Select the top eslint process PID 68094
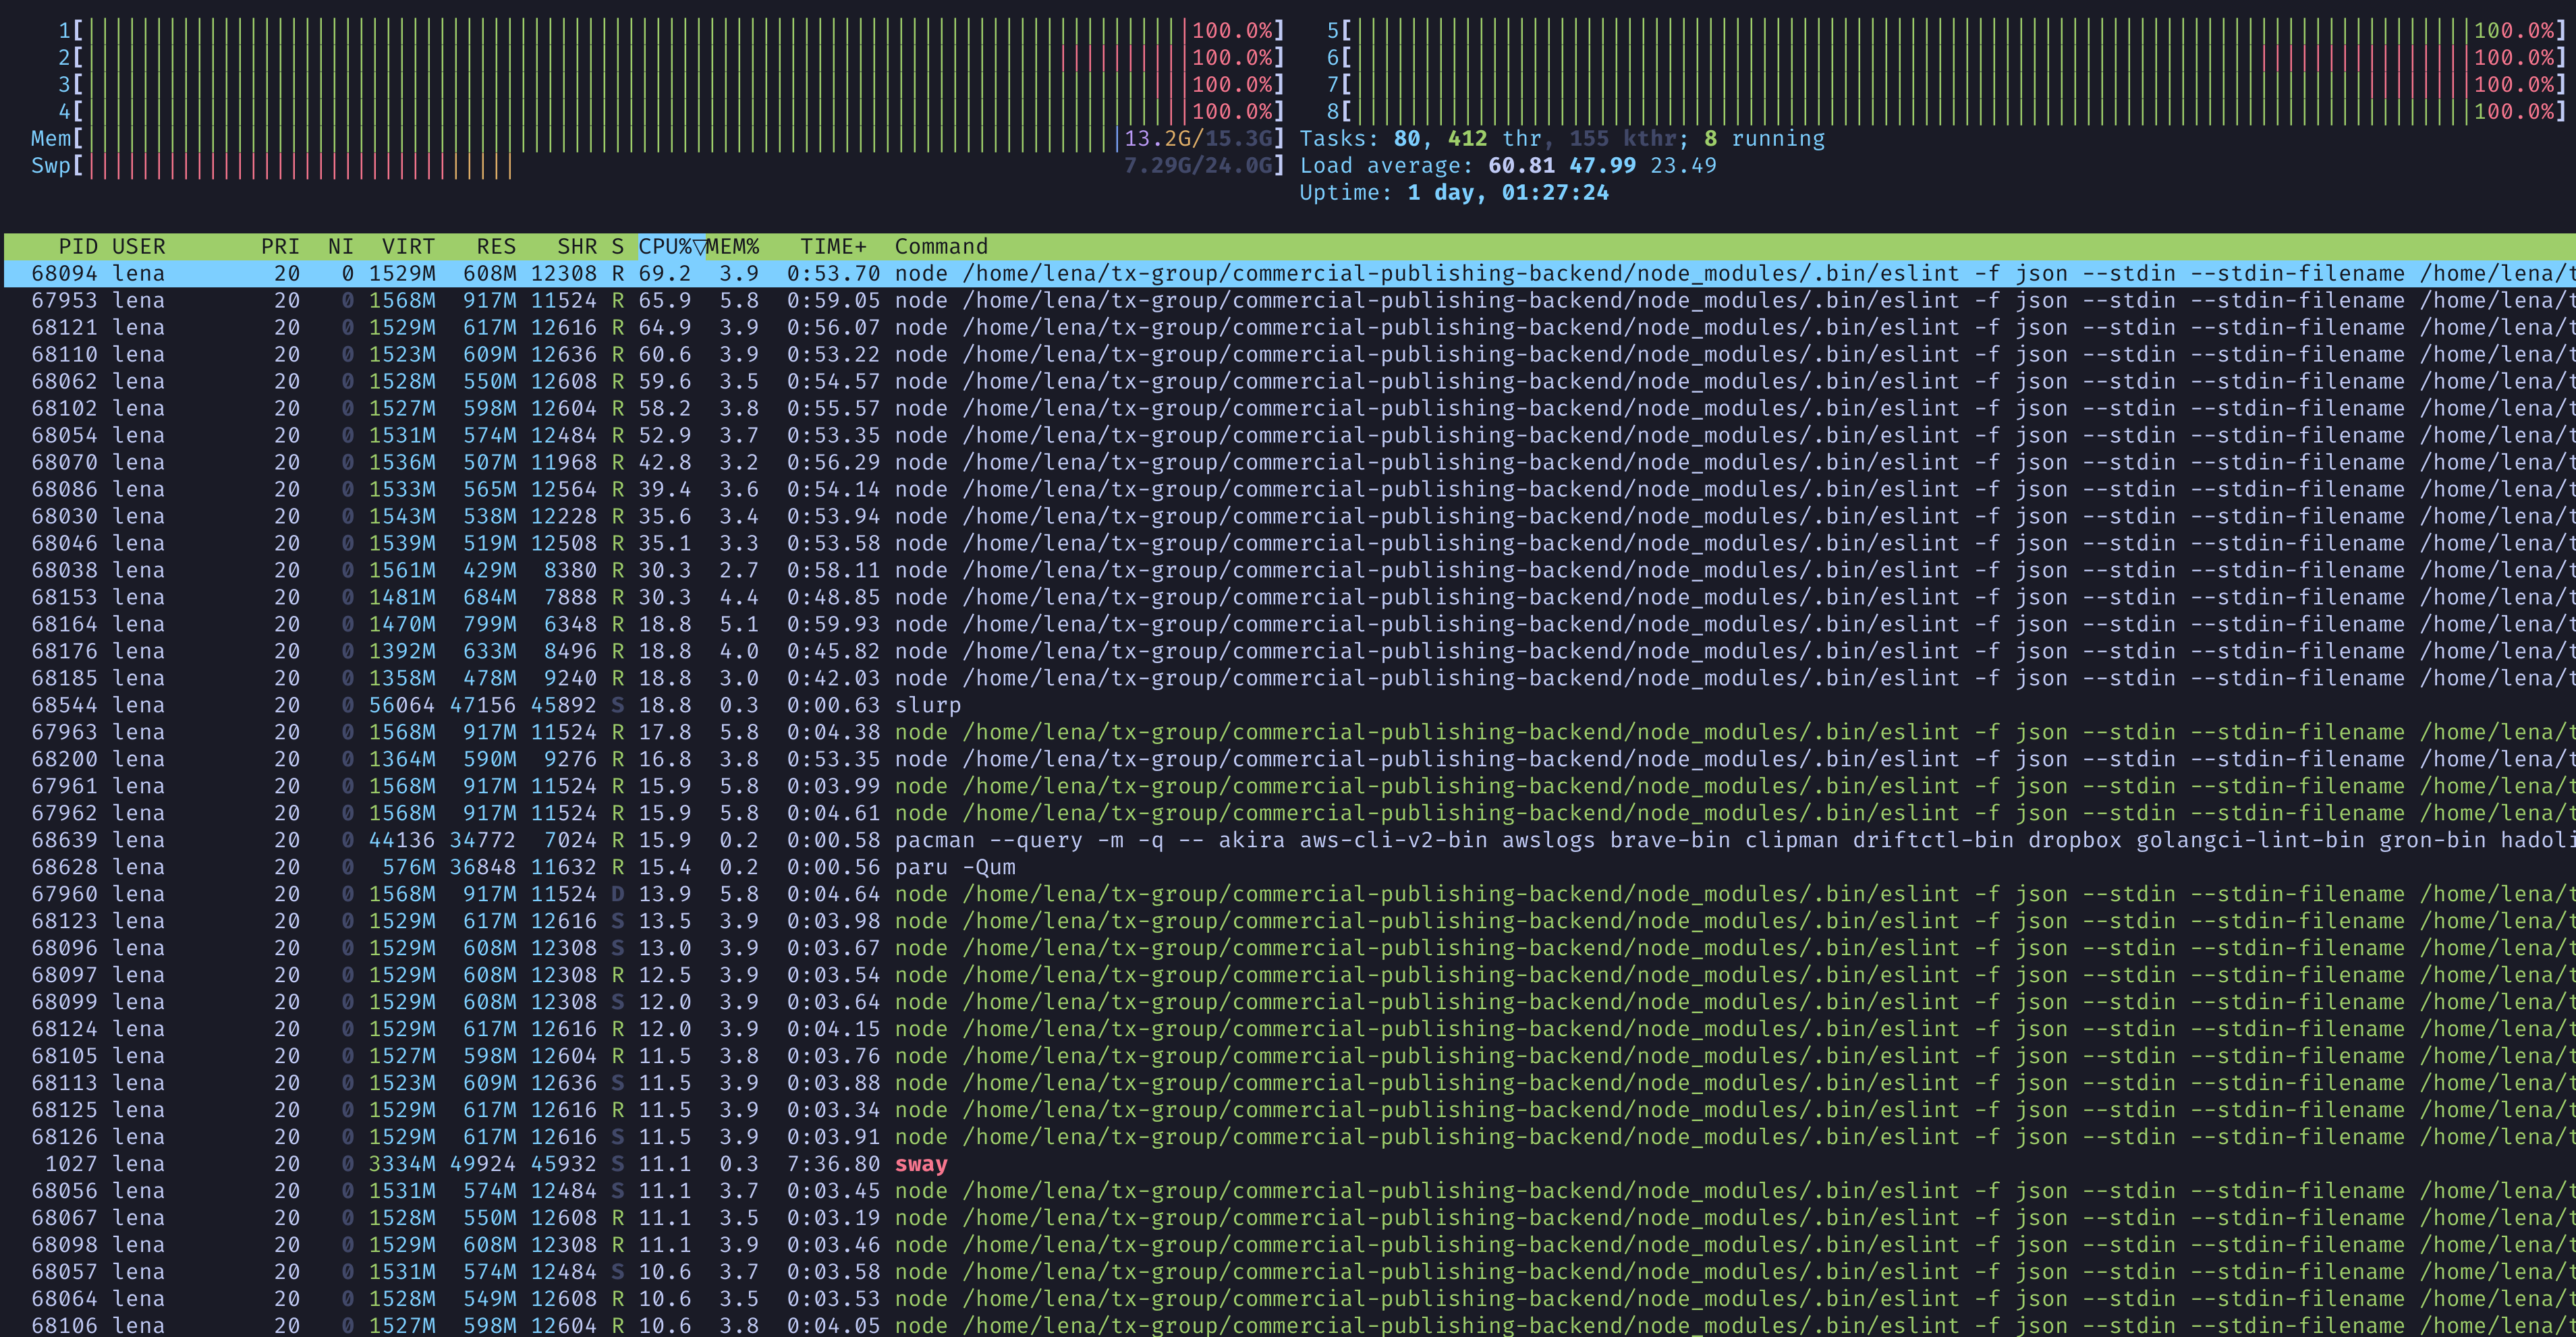This screenshot has height=1337, width=2576. pos(600,272)
